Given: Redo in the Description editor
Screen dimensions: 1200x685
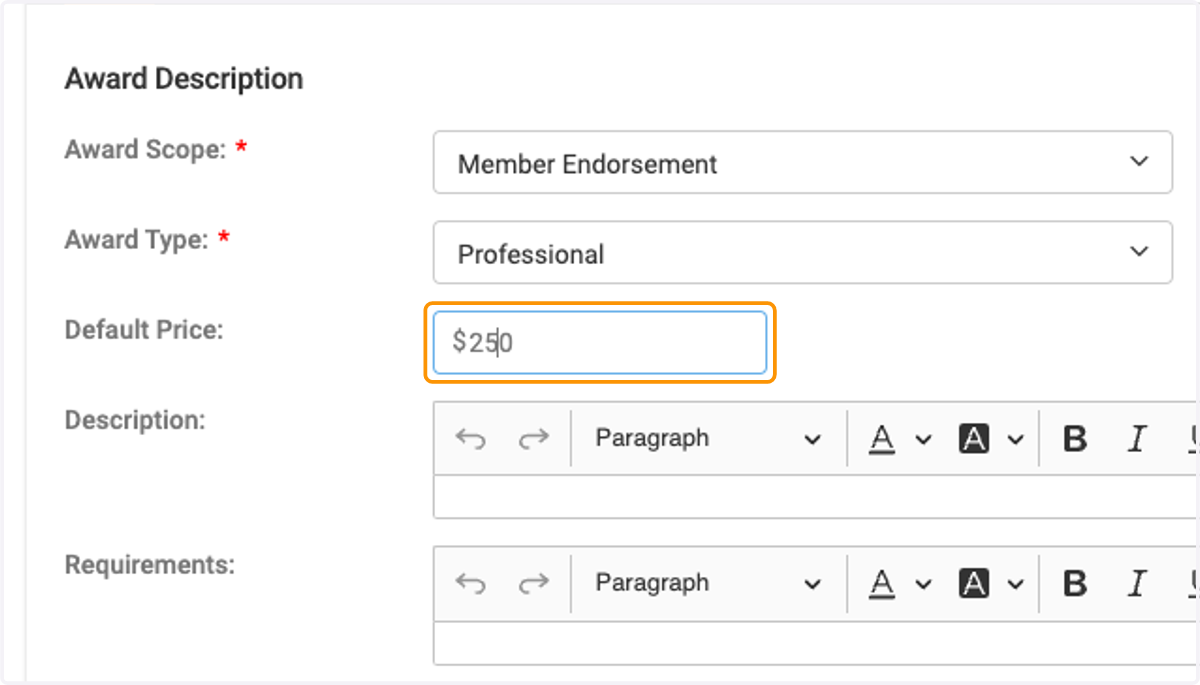Looking at the screenshot, I should [x=534, y=438].
